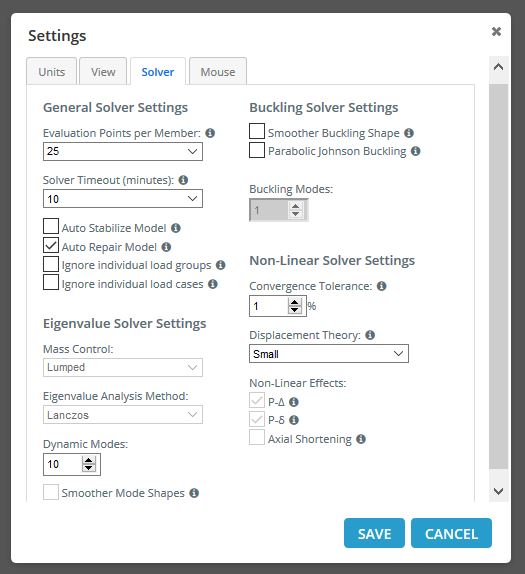Open Solver Timeout minutes dropdown
Image resolution: width=525 pixels, height=574 pixels.
(123, 199)
